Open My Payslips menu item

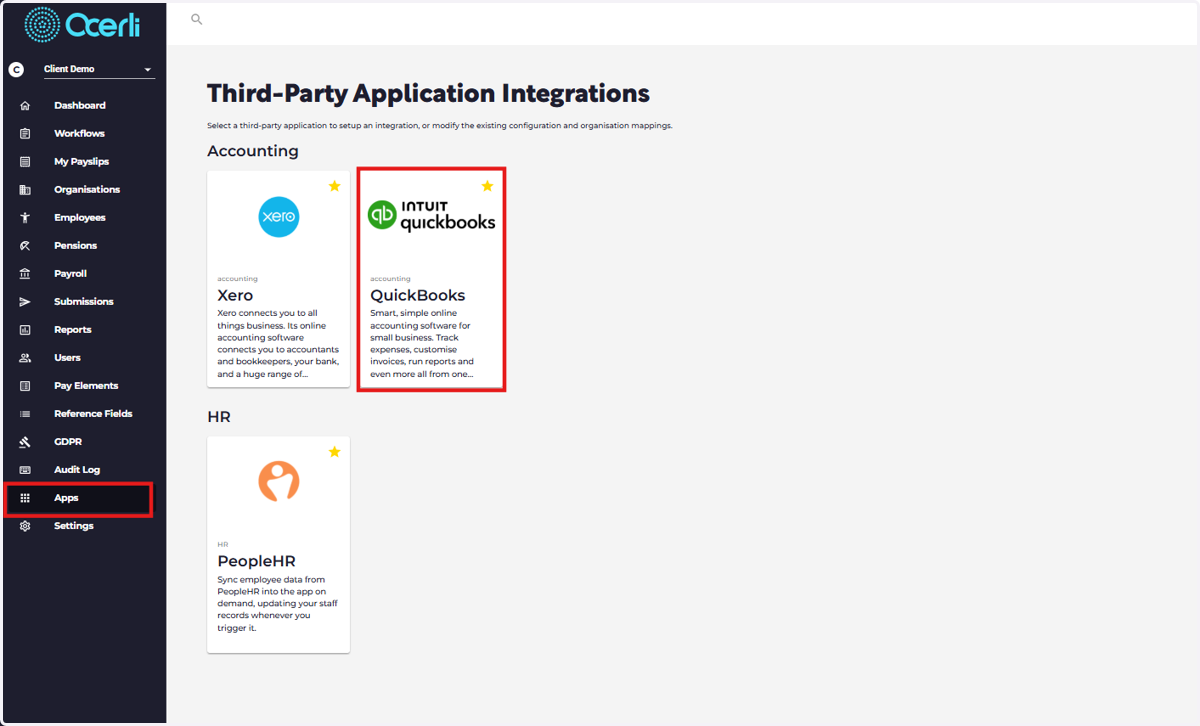83,162
